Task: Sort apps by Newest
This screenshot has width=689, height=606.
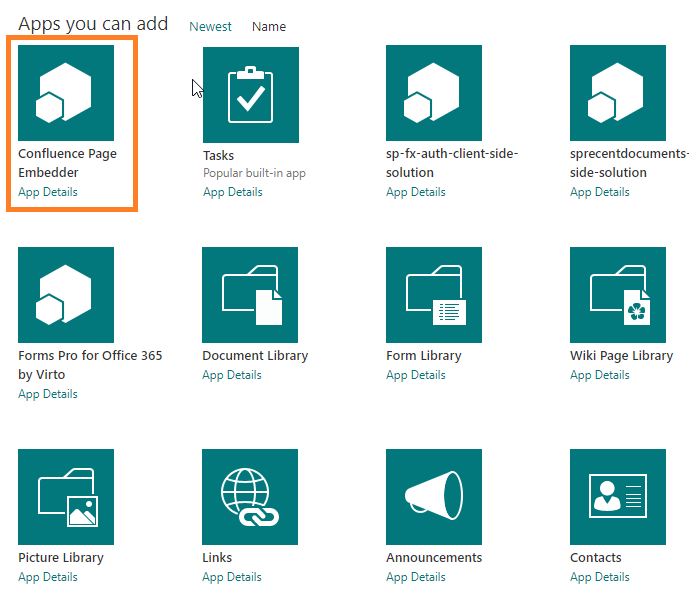Action: 210,27
